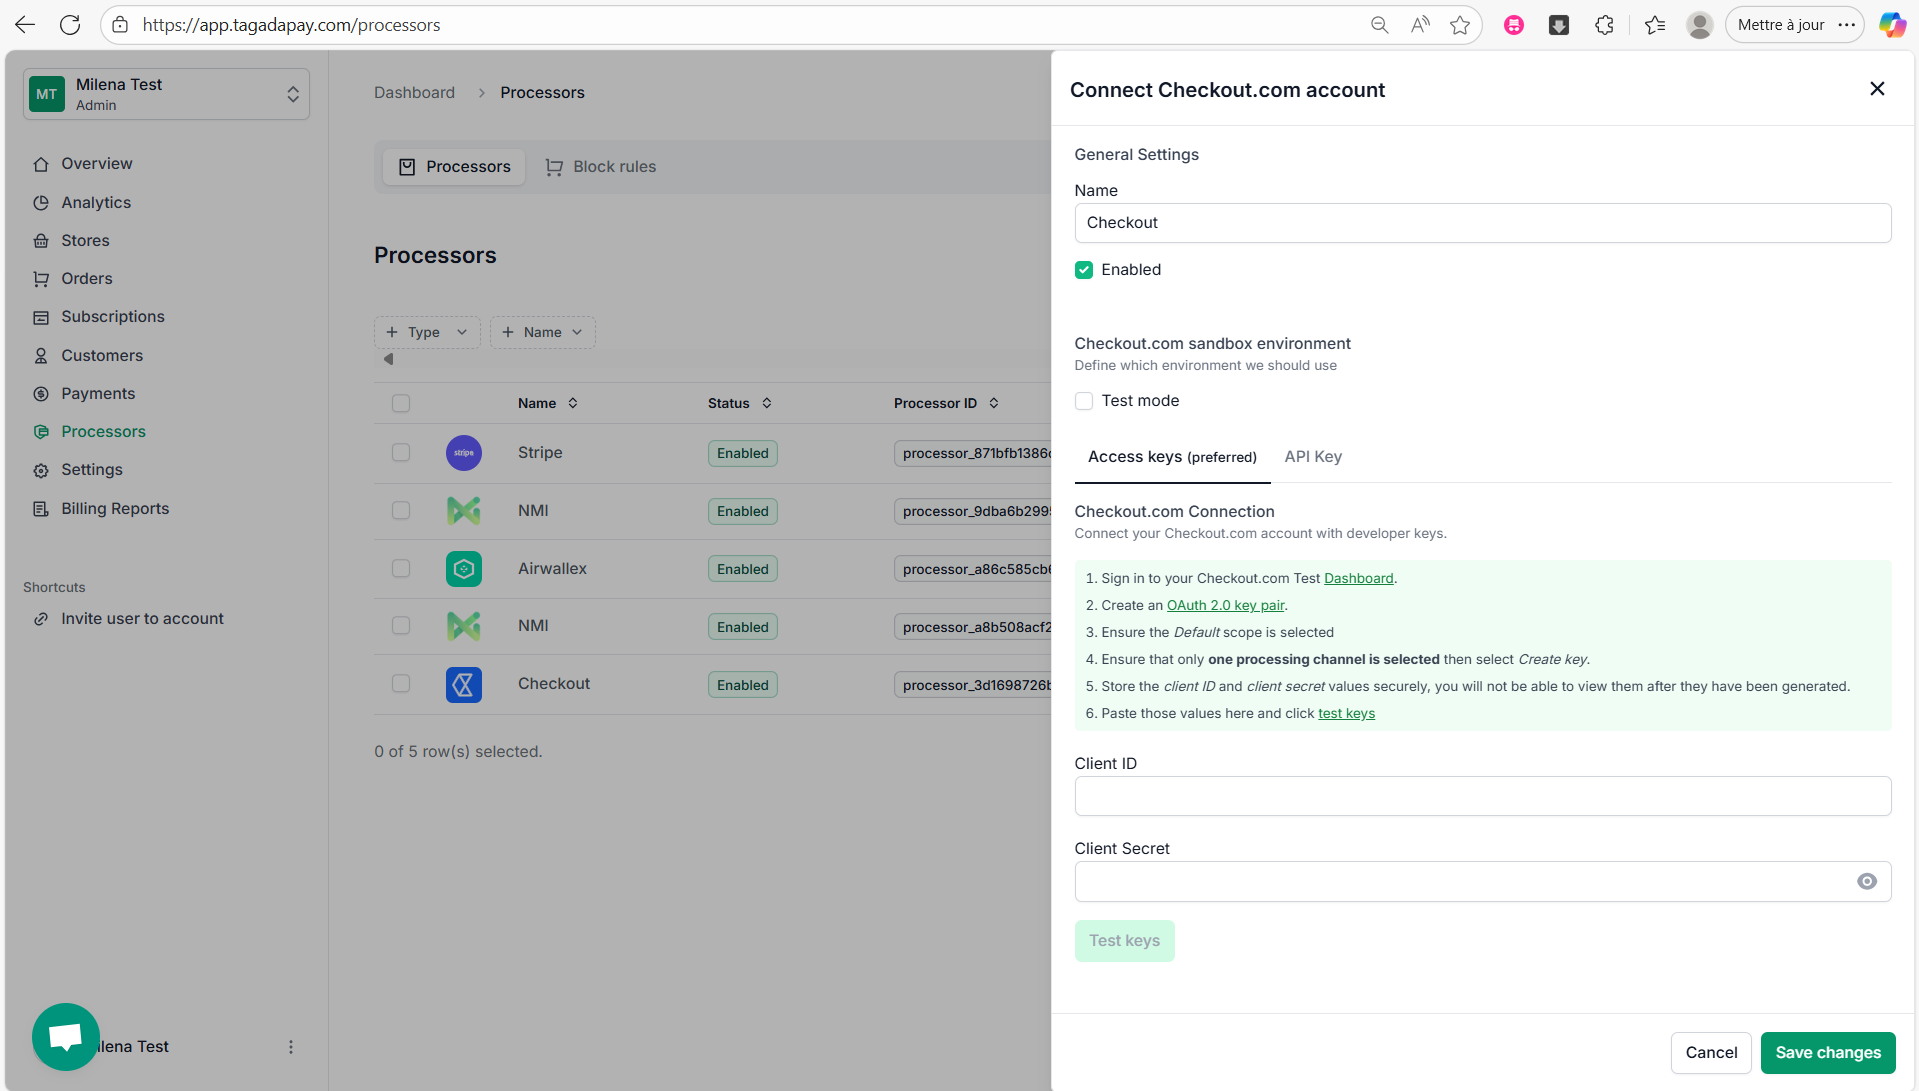Open user options three-dot menu
The image size is (1919, 1091).
[291, 1047]
